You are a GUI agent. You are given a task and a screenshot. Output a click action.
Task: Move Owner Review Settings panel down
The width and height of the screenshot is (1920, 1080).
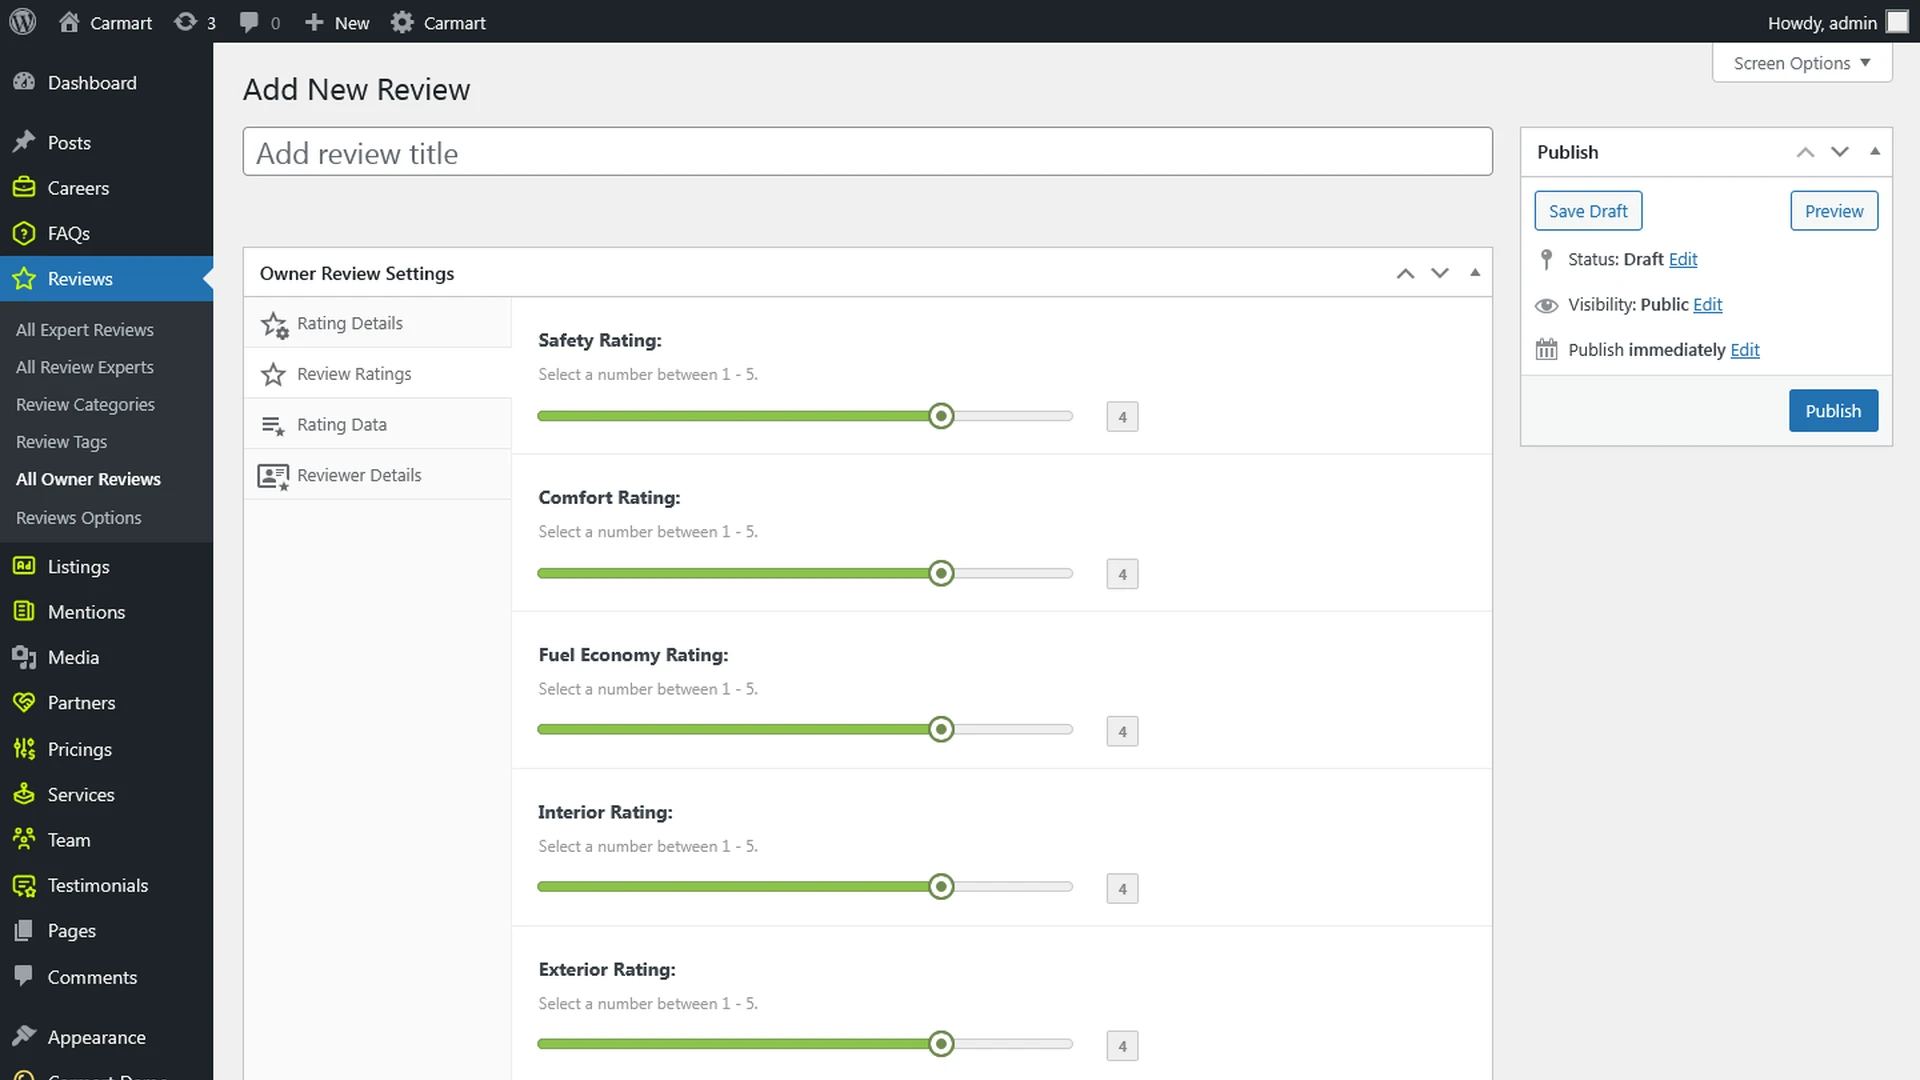[1440, 273]
